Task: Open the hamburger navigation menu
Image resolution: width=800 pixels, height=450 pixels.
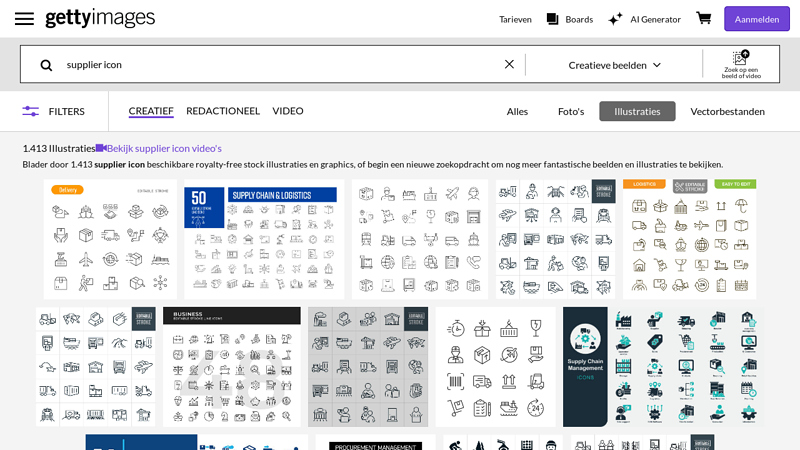Action: [24, 19]
